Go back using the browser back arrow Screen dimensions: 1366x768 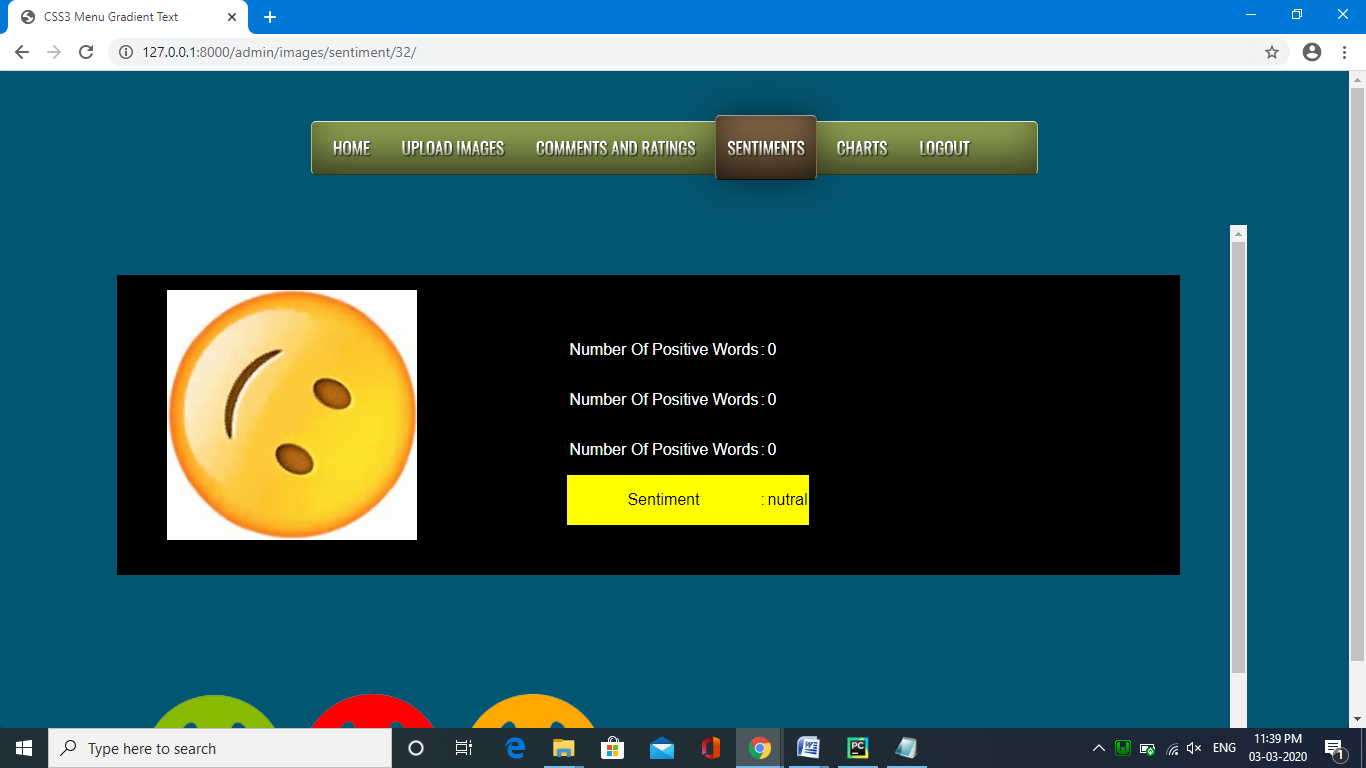[x=22, y=52]
